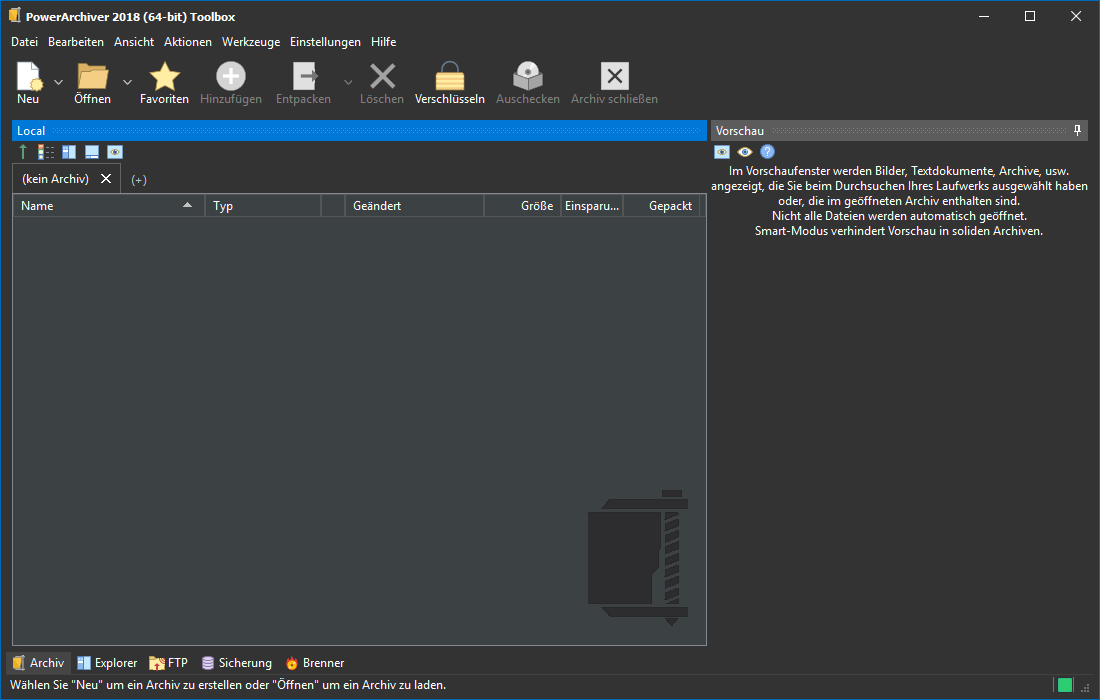The width and height of the screenshot is (1100, 700).
Task: Switch to the Explorer view
Action: pyautogui.click(x=107, y=663)
